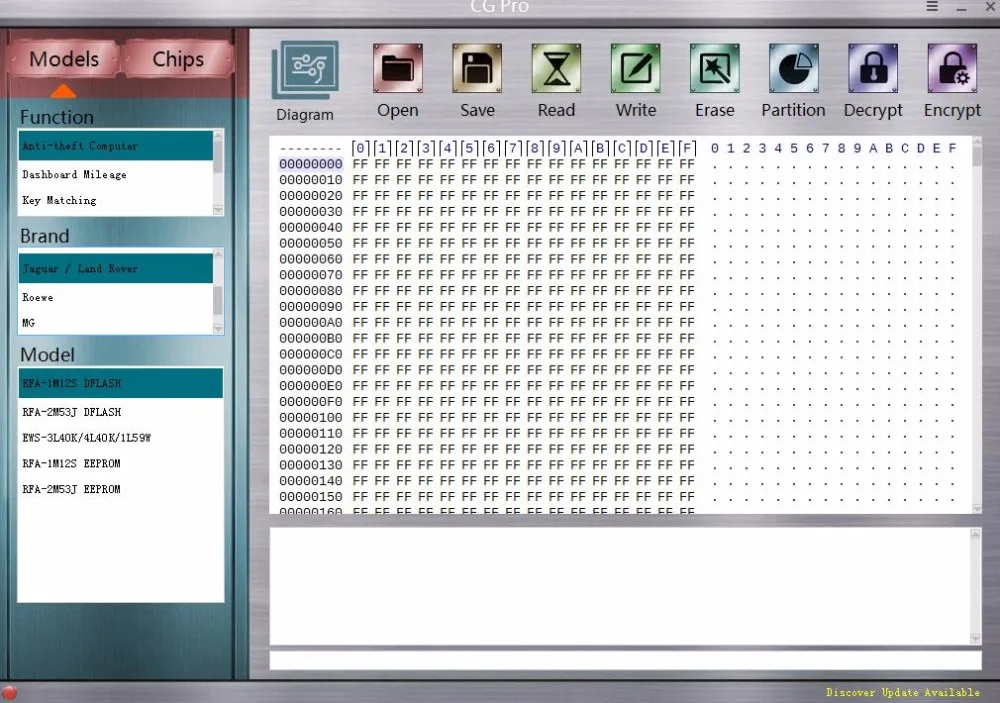Click the Decrypt padlock icon
Screen dimensions: 1000x703
coord(872,68)
